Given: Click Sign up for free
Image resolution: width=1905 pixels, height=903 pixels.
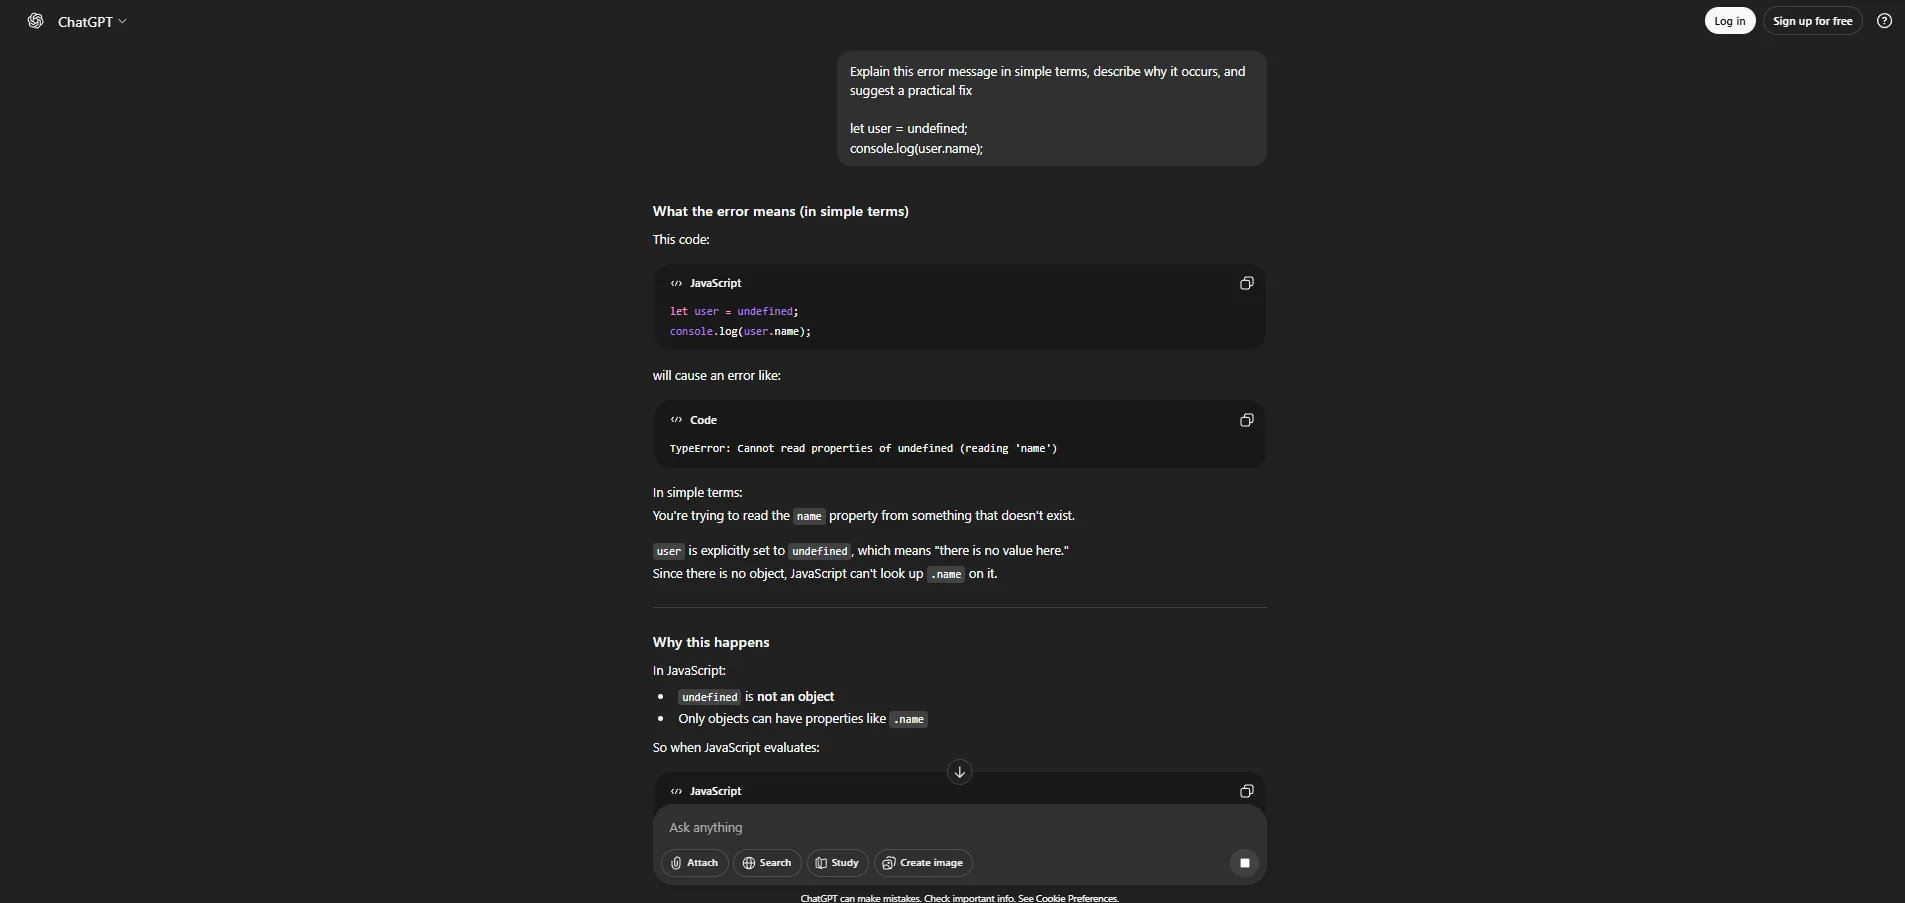Looking at the screenshot, I should coord(1812,21).
